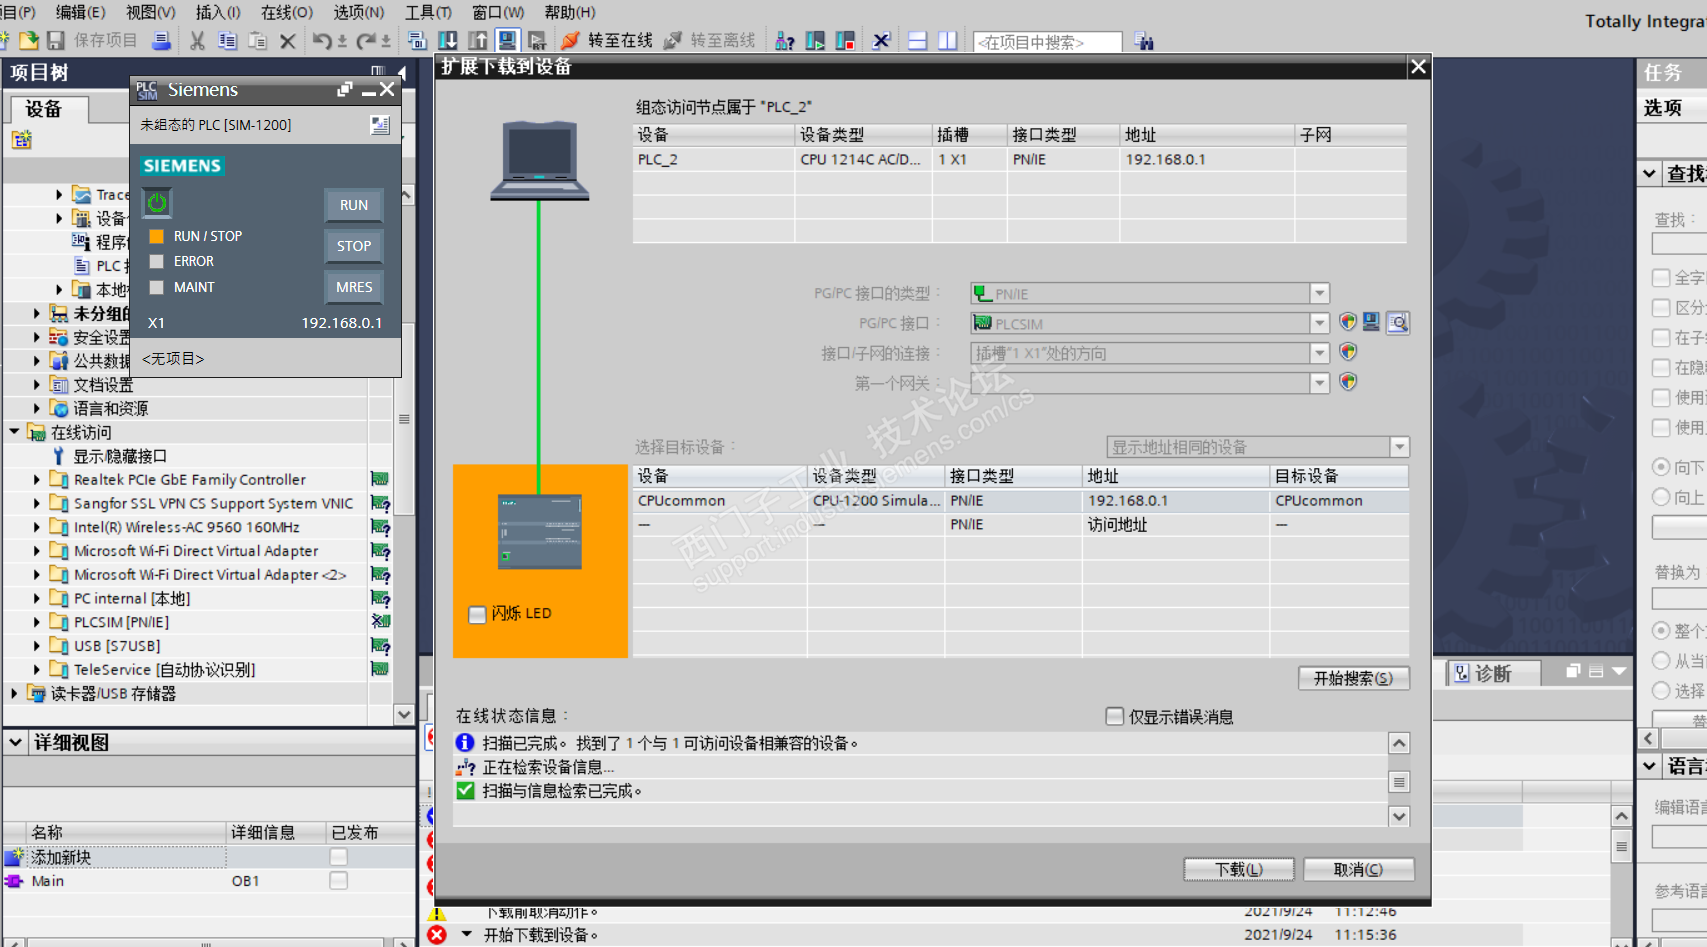Open the 视图(V) menu
The image size is (1707, 947).
(x=150, y=12)
